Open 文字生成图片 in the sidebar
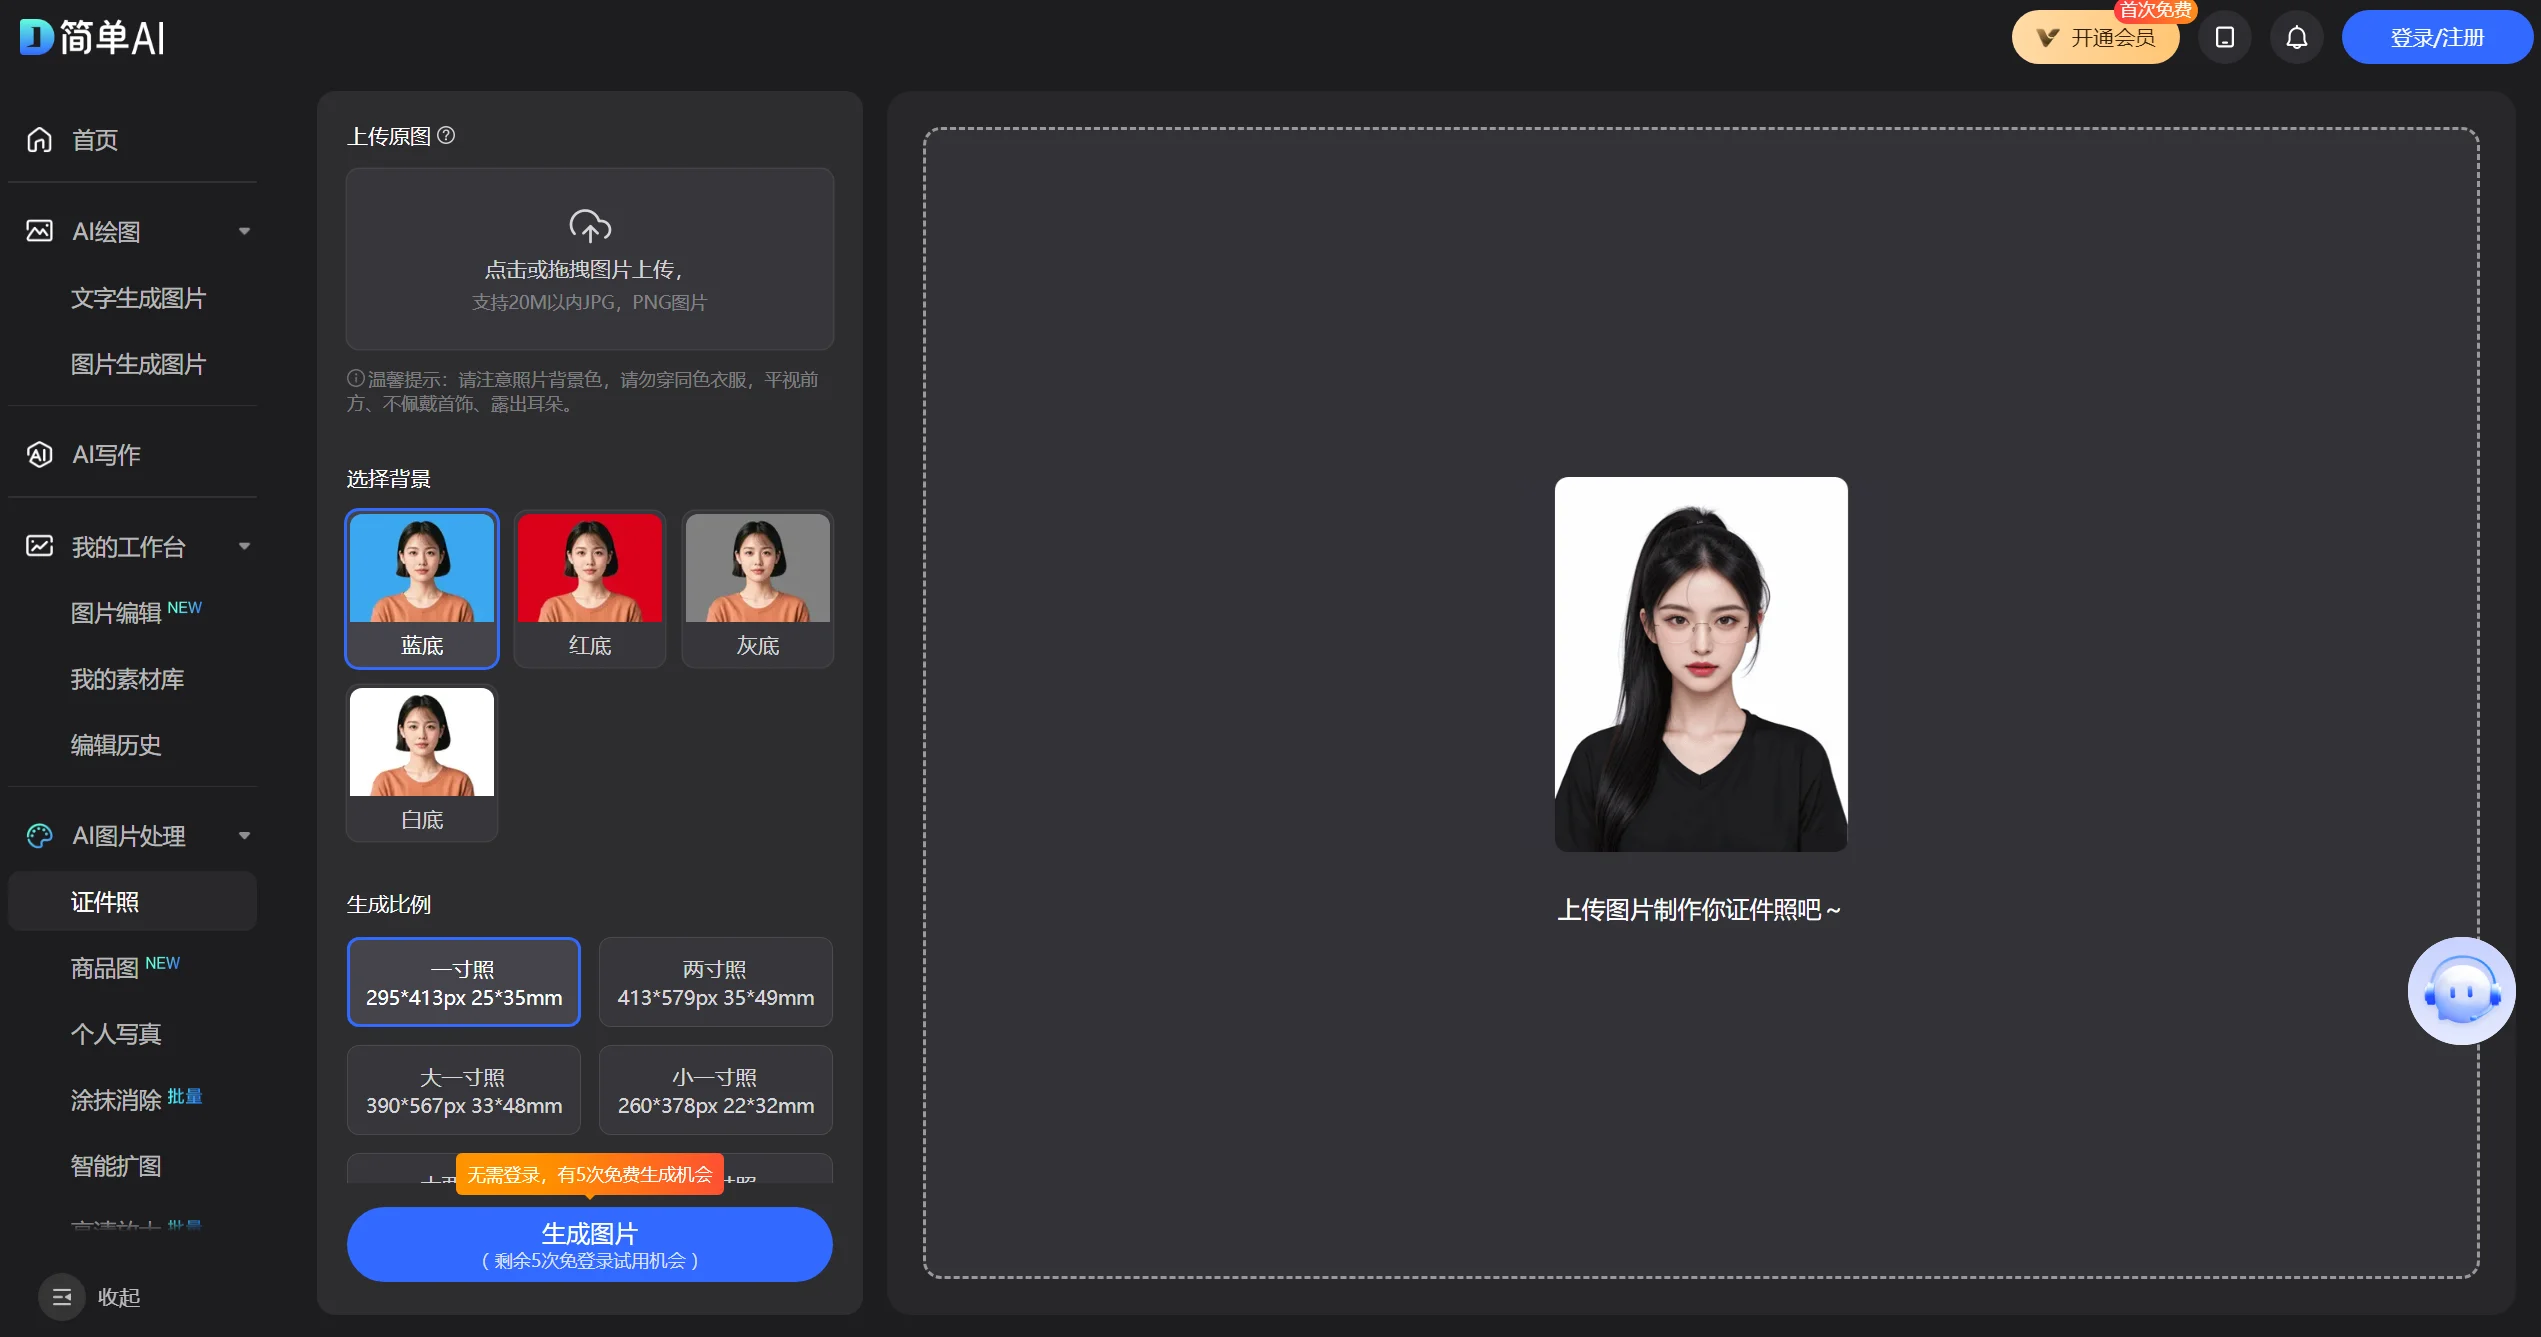This screenshot has width=2541, height=1337. coord(138,298)
